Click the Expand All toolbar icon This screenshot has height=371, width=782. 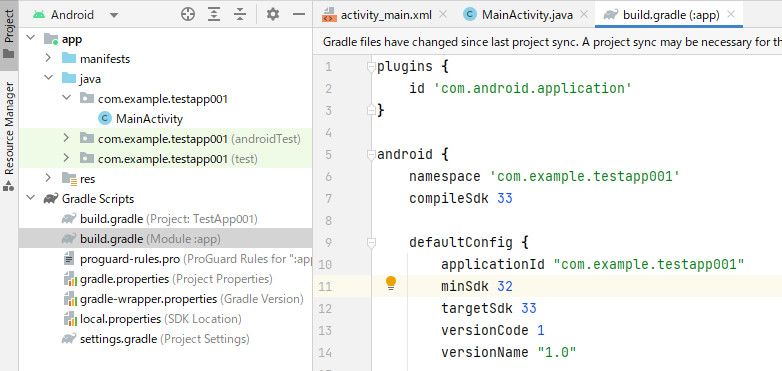click(x=214, y=14)
